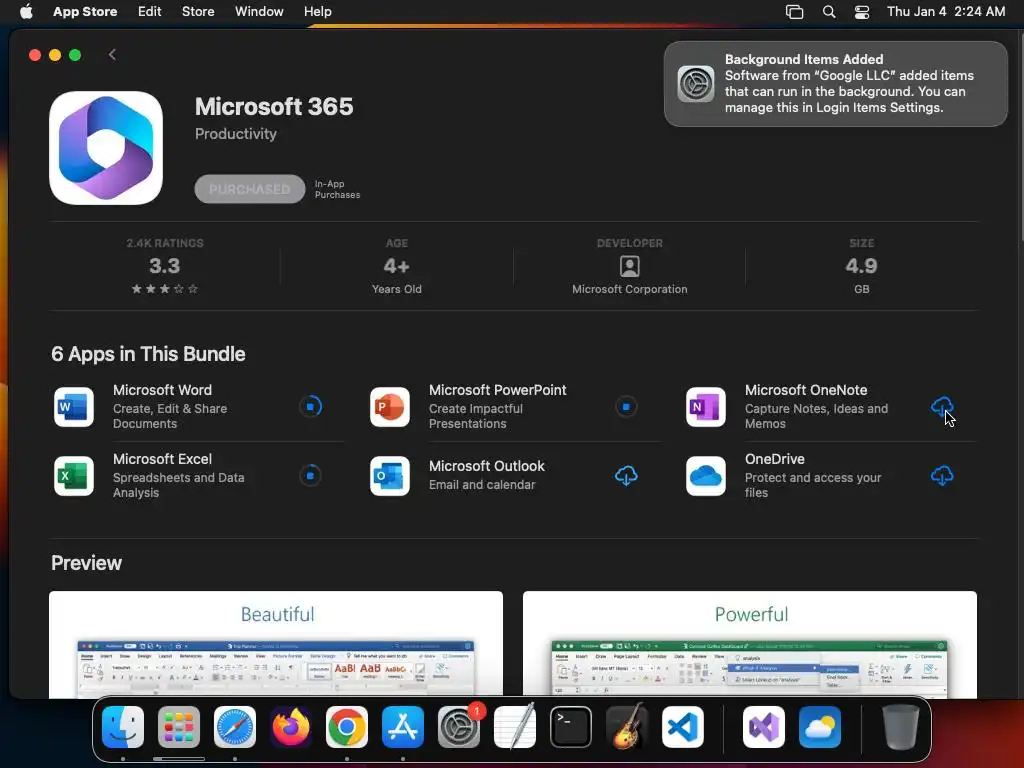
Task: Click the Stage Manager menu bar icon
Action: (x=794, y=11)
